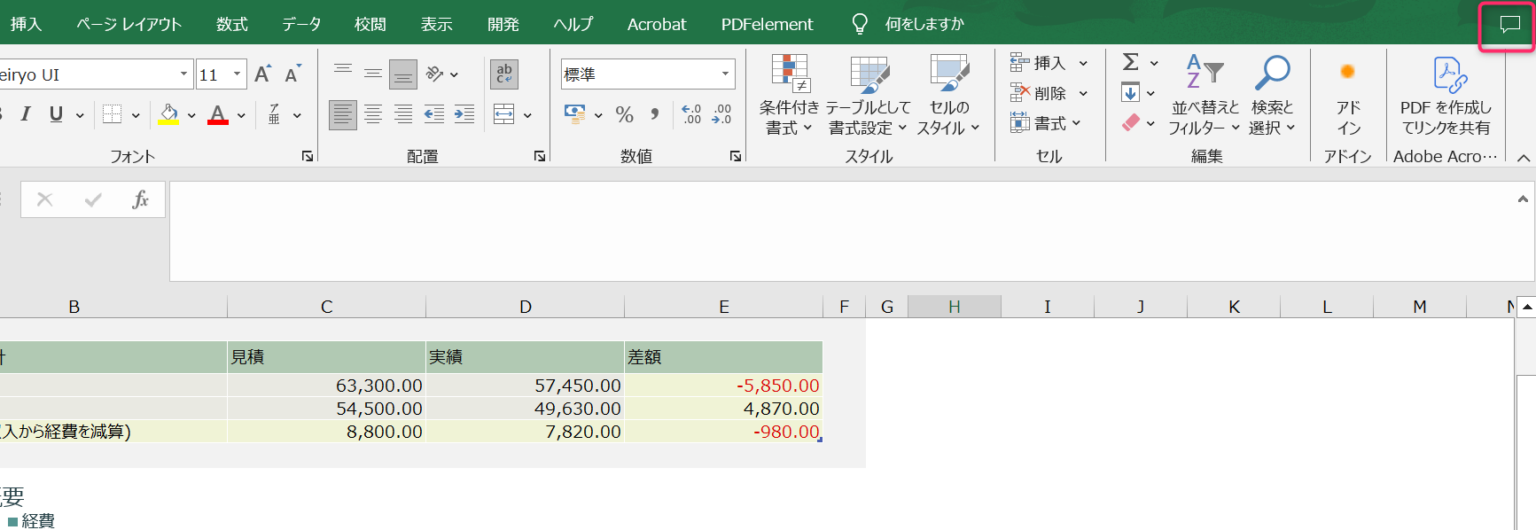The image size is (1536, 530).
Task: Open the 数値 dialog launcher
Action: (x=735, y=156)
